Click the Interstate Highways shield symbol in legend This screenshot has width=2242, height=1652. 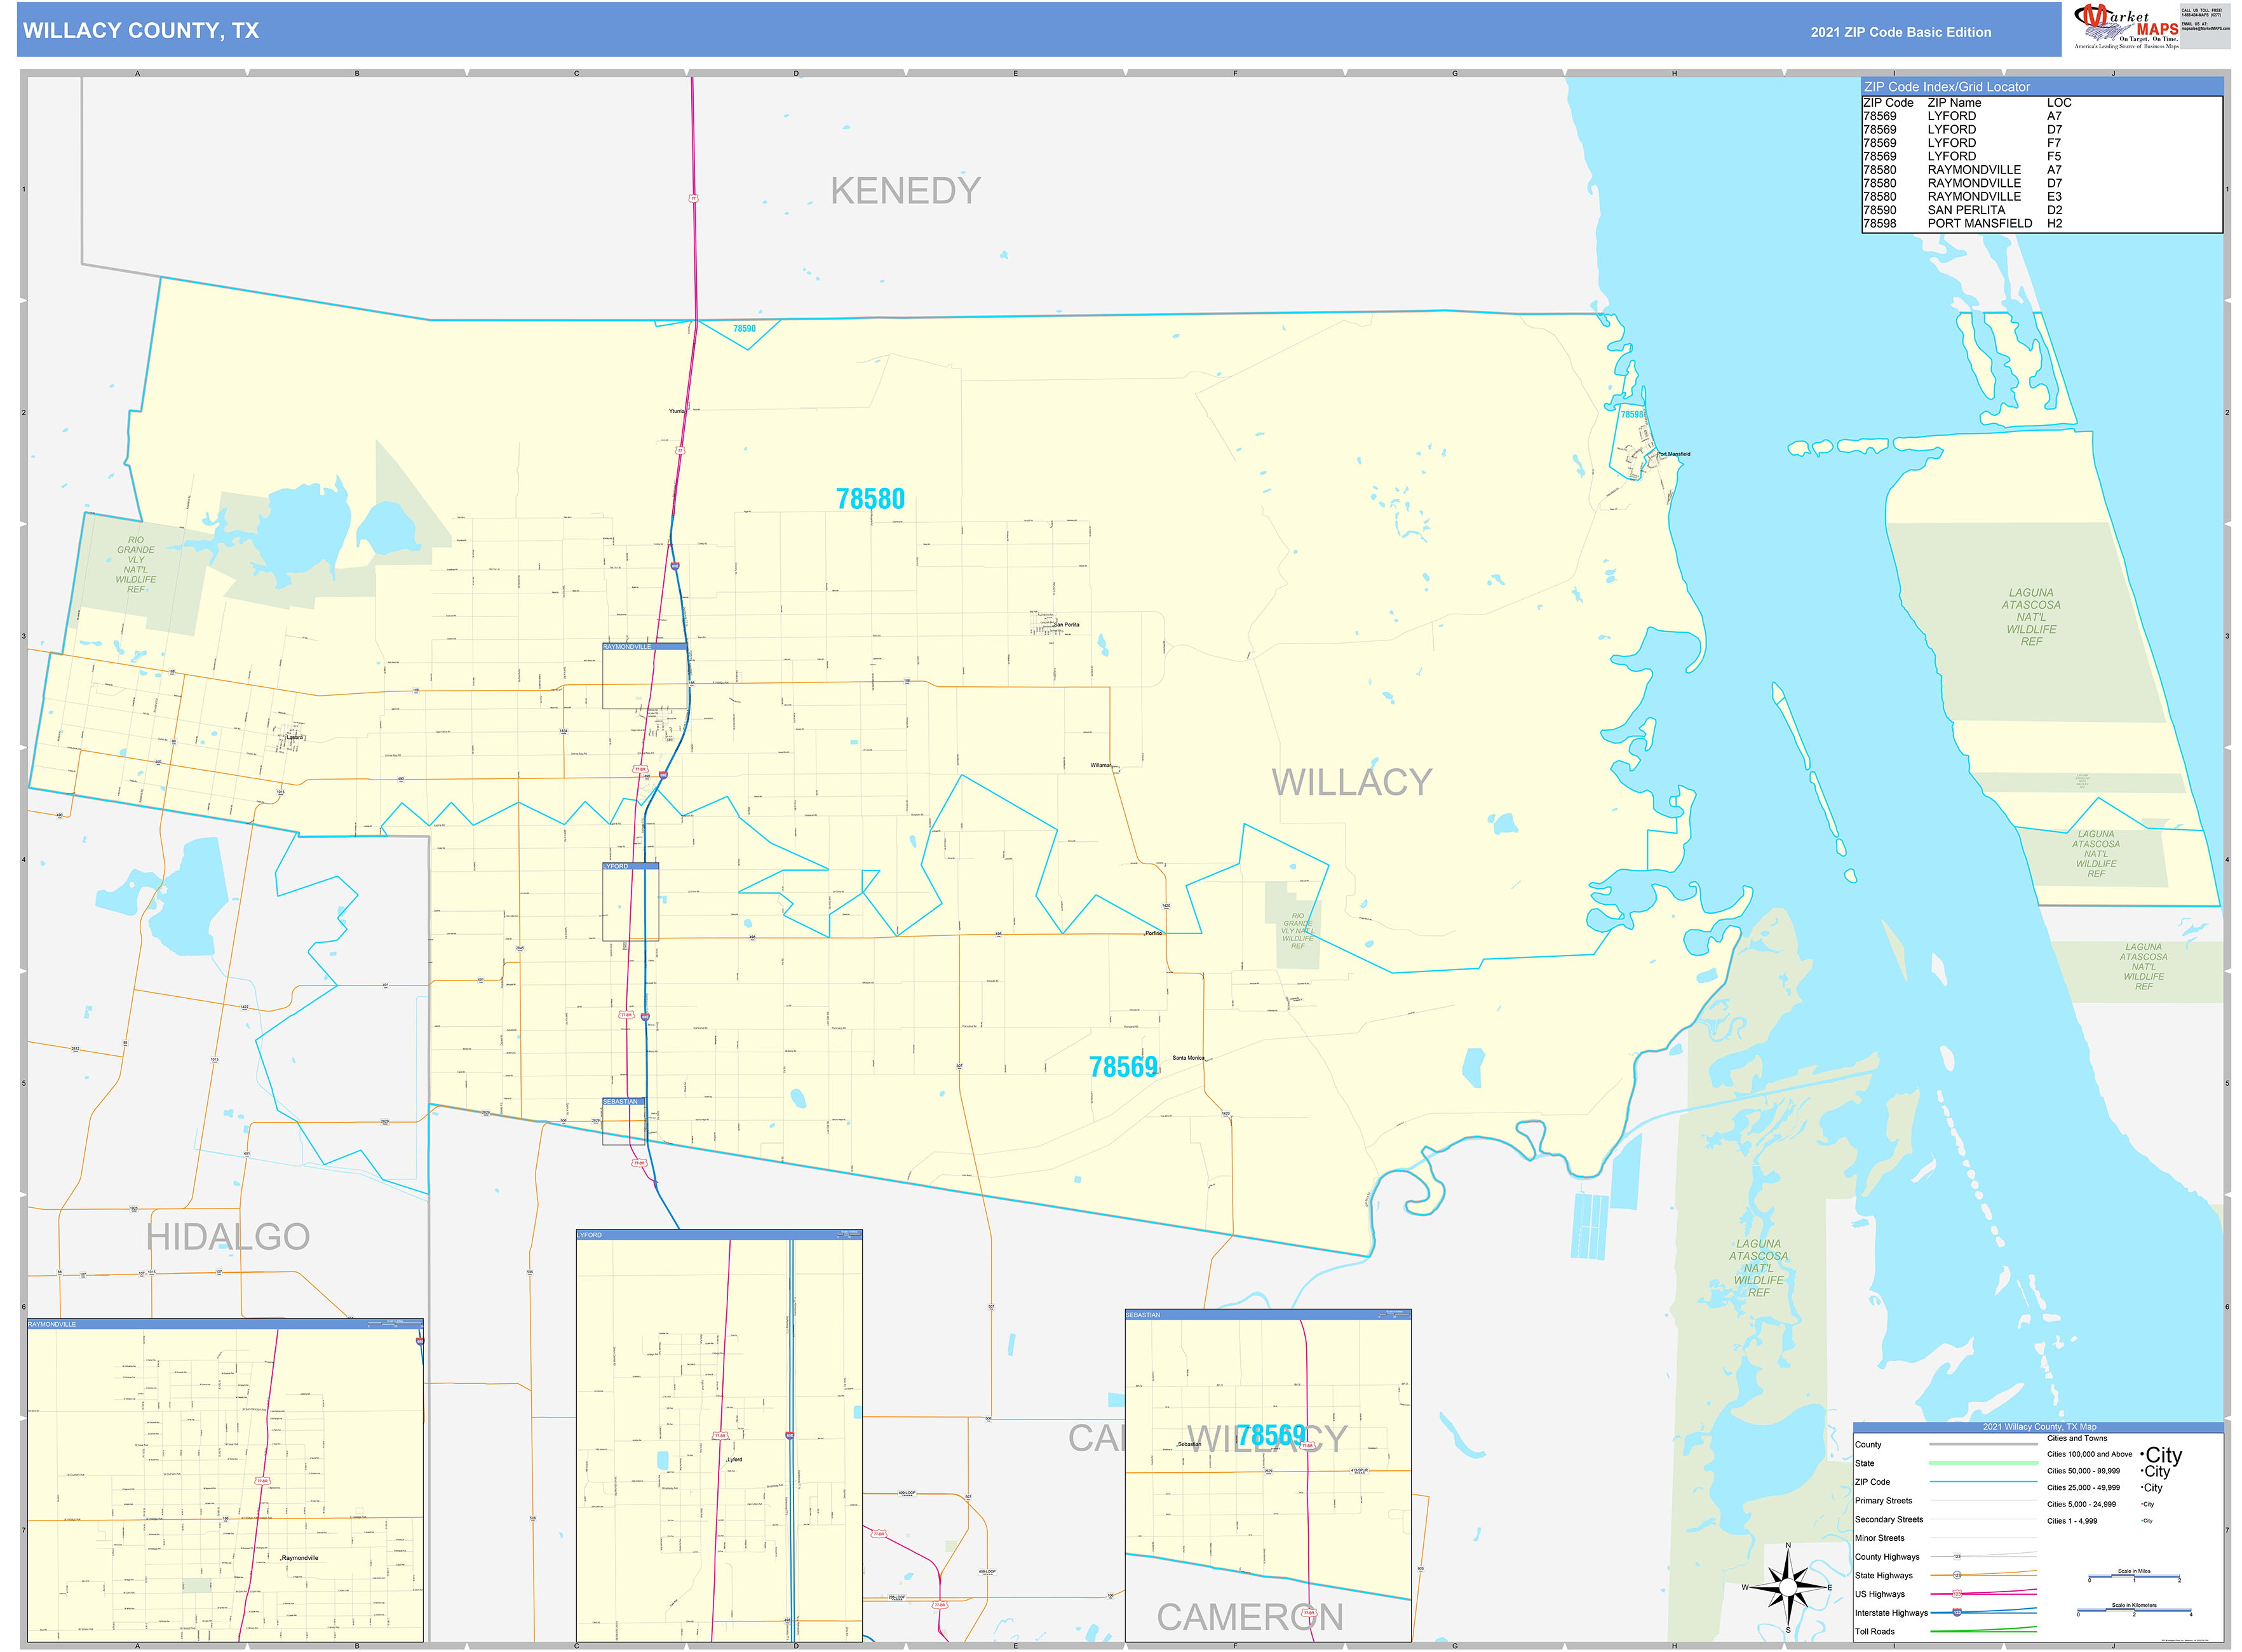1957,1613
